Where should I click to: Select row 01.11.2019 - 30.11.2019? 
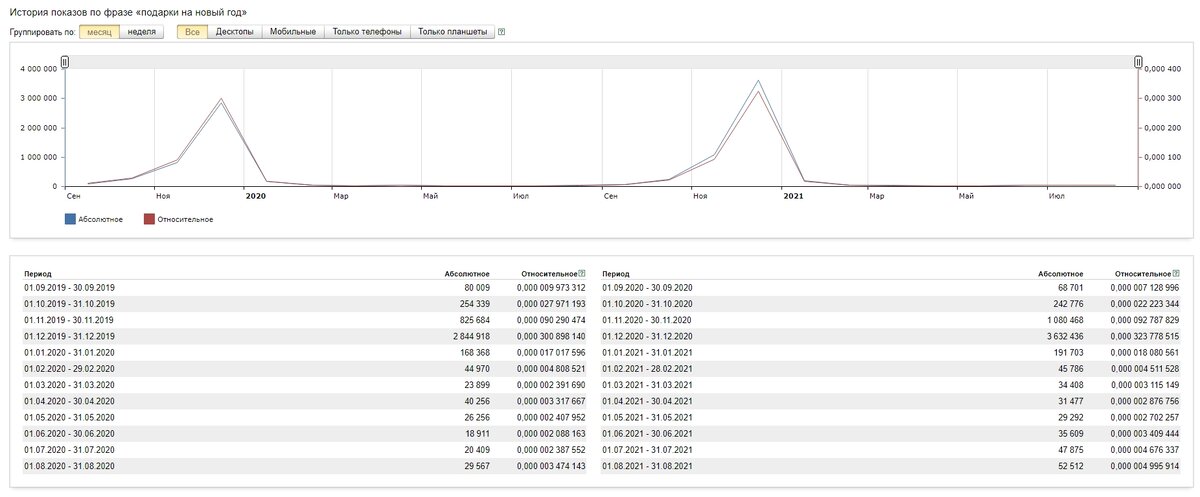coord(305,319)
